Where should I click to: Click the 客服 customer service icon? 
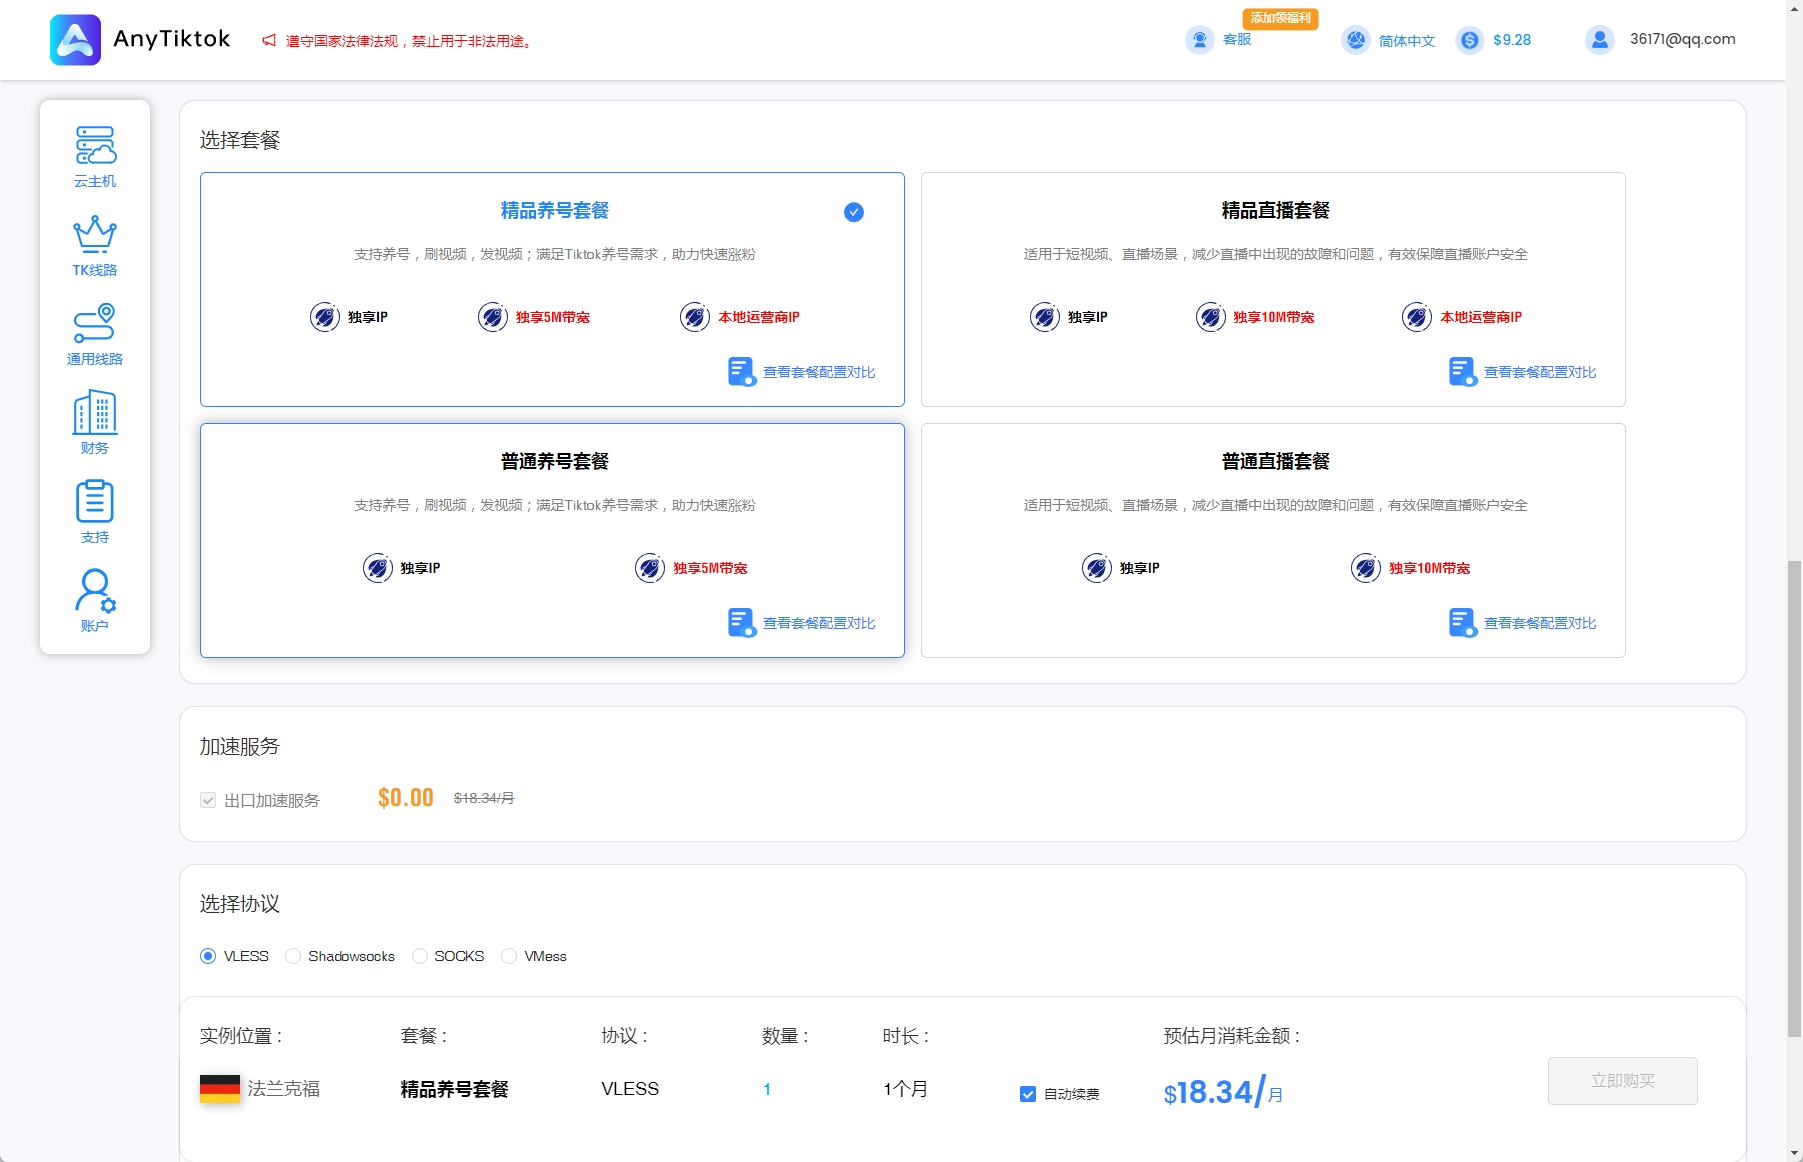(1199, 40)
